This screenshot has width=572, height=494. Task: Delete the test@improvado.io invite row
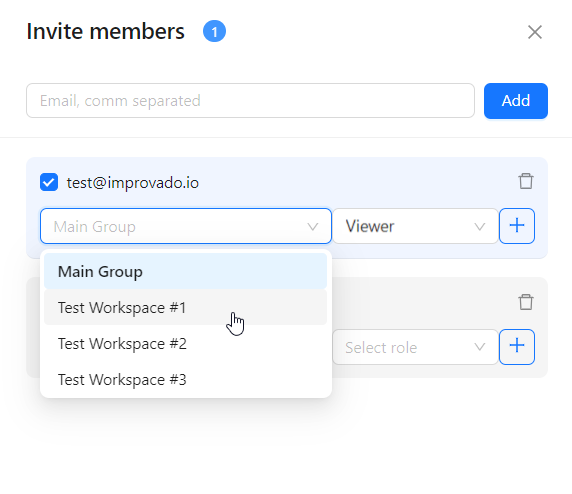[x=526, y=181]
